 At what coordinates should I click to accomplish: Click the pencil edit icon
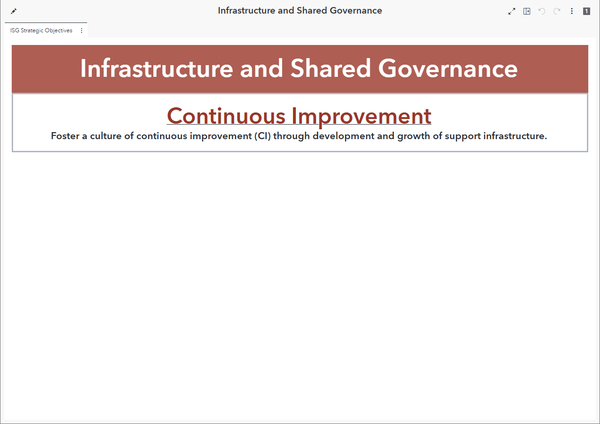(14, 11)
